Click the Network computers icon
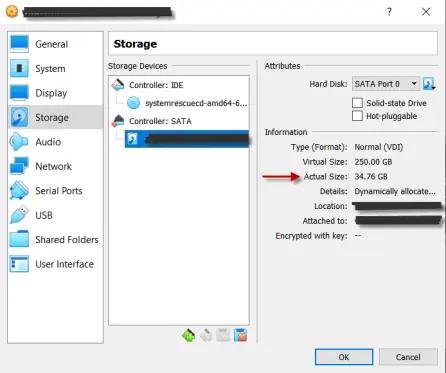Viewport: 446px width, 373px height. [19, 166]
